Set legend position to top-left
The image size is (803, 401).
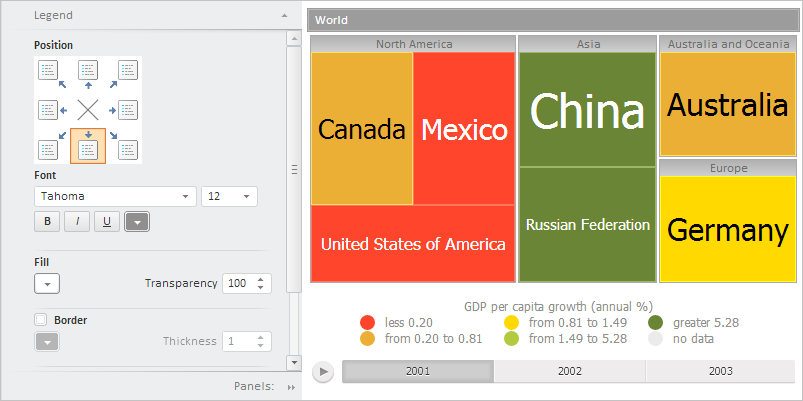48,70
